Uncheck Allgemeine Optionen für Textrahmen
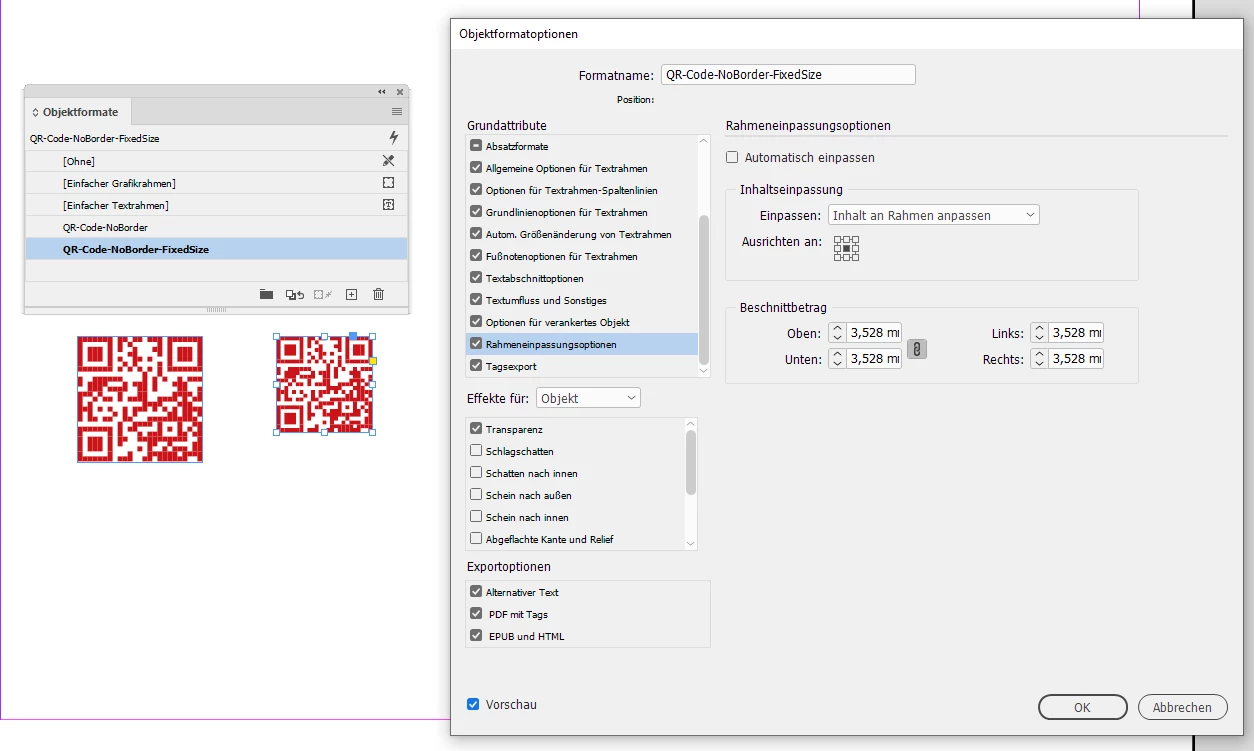Screen dimensions: 1254x751 click(476, 168)
